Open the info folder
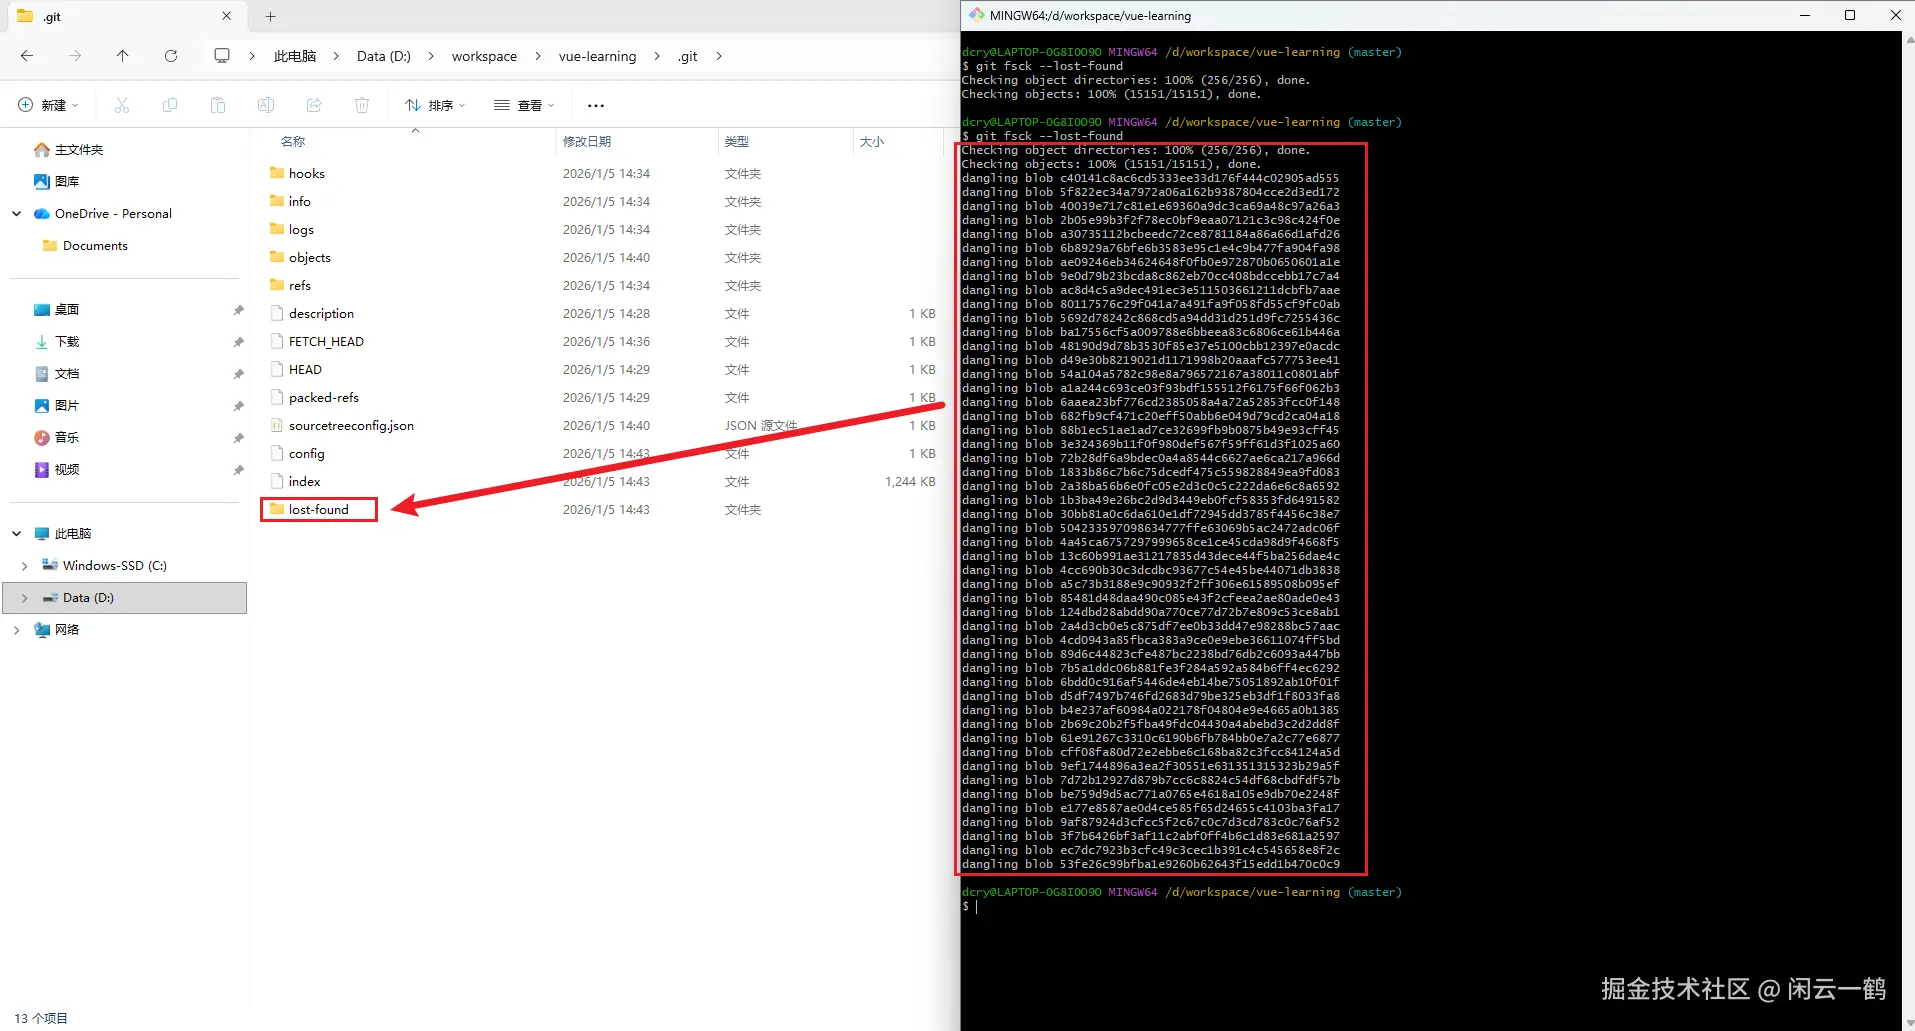 pyautogui.click(x=299, y=201)
